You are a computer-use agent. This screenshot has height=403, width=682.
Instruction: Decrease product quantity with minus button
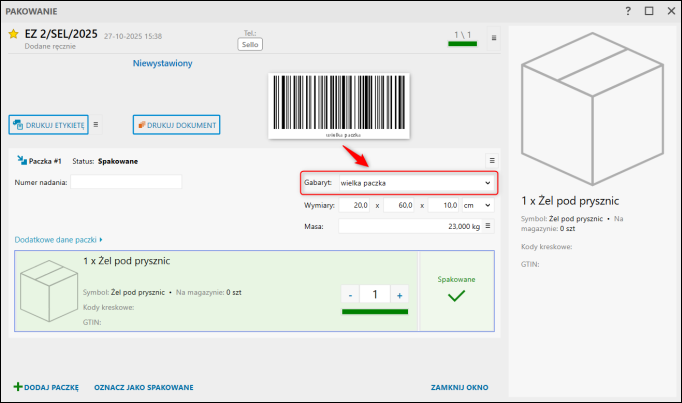[350, 295]
